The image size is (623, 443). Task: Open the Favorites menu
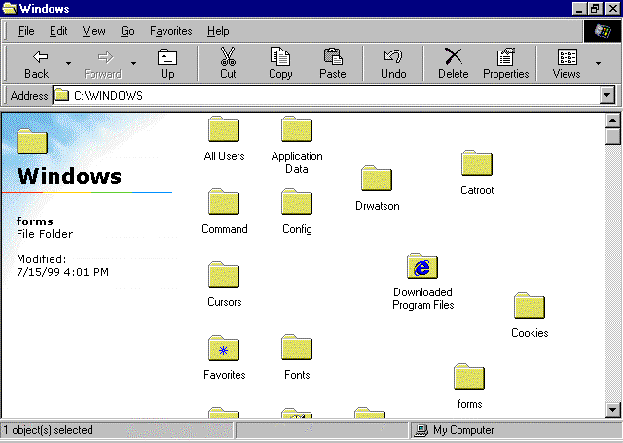click(171, 31)
